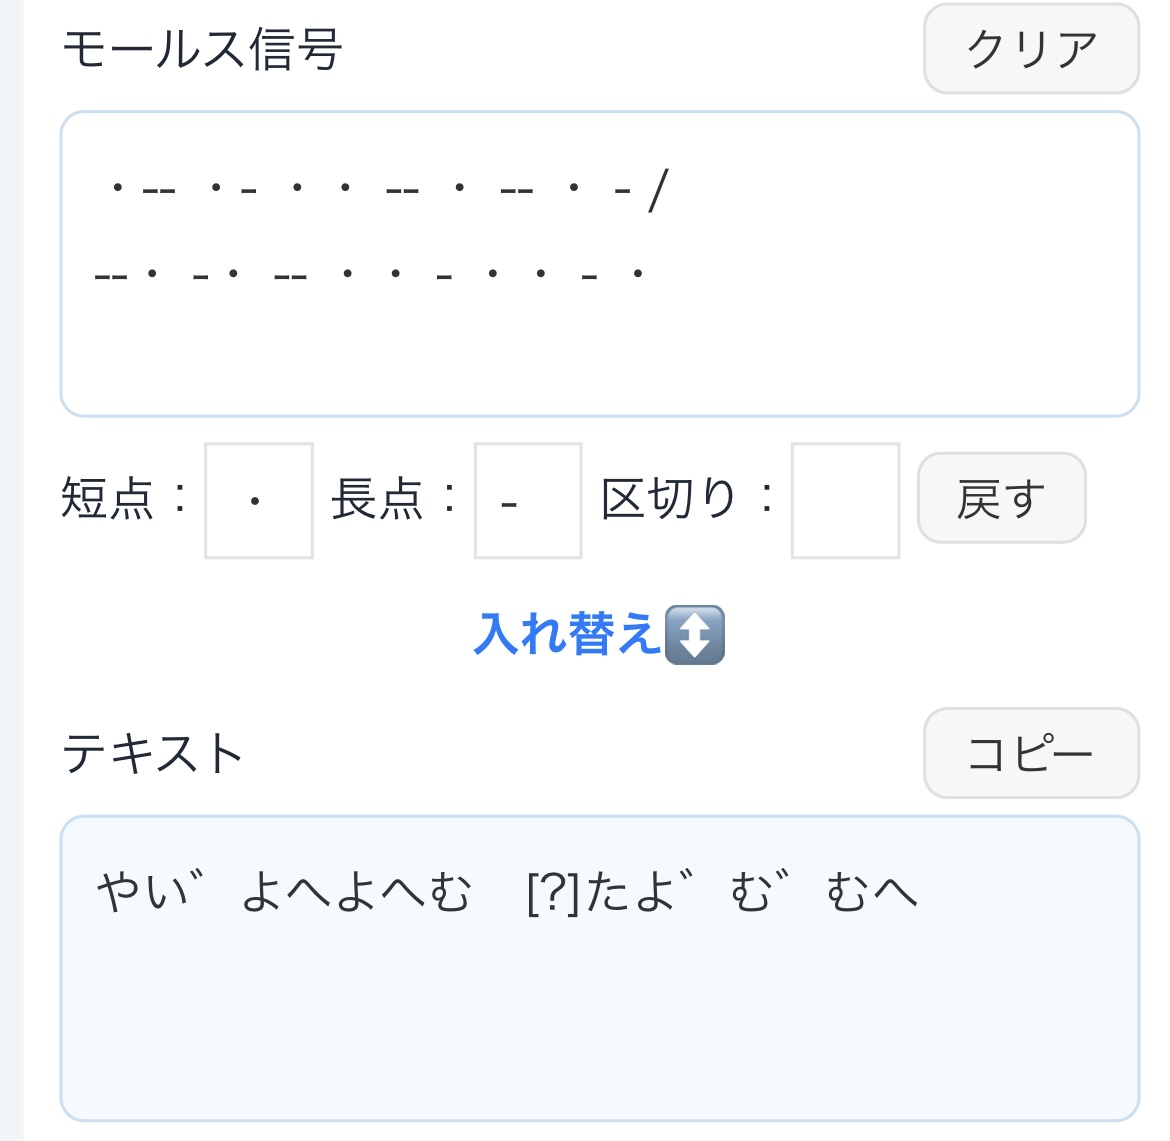Screen dimensions: 1170x1141
Task: Click the 短点 label
Action: (109, 498)
